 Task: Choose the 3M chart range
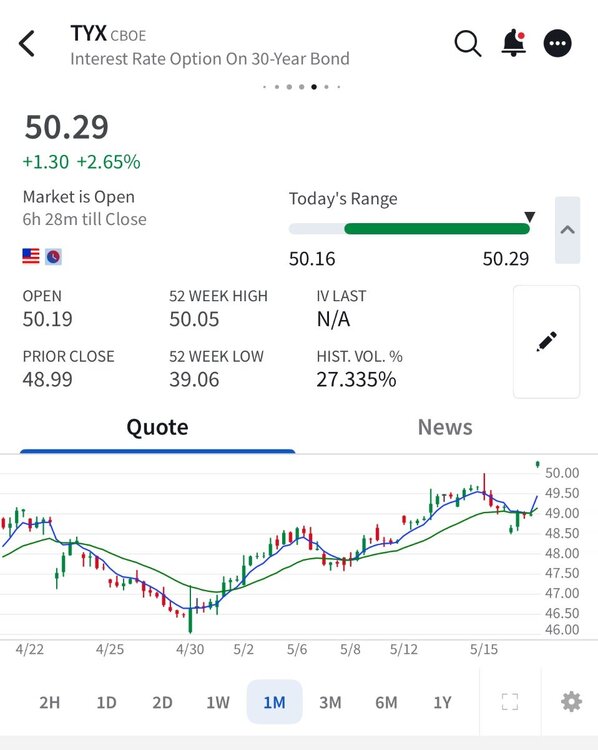pos(330,702)
